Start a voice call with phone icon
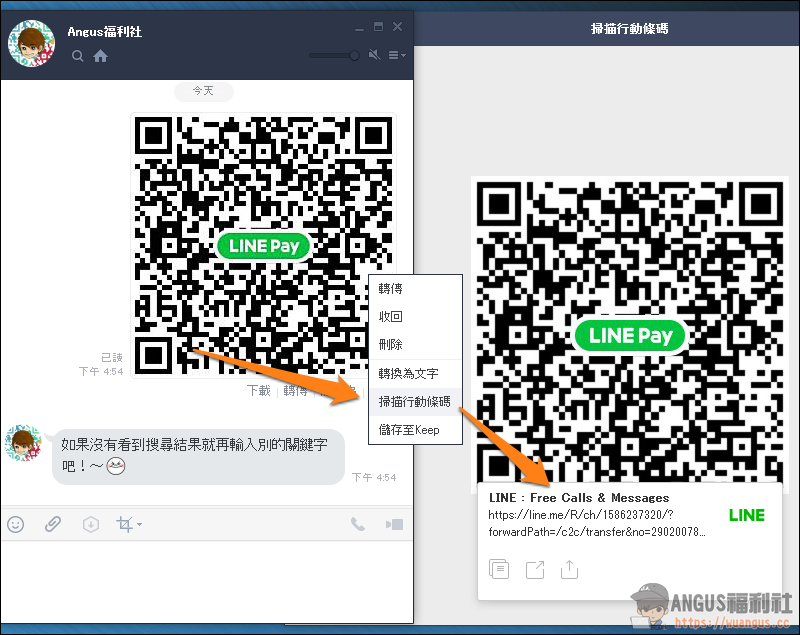The image size is (800, 635). click(357, 524)
